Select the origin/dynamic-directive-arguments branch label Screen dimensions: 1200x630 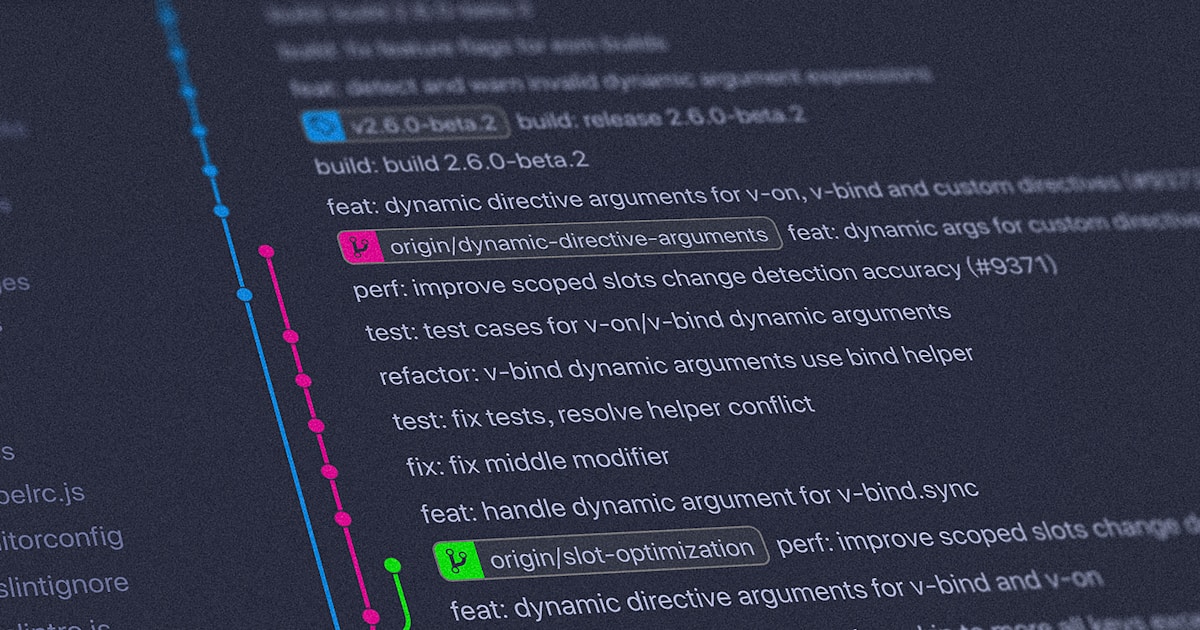coord(560,239)
